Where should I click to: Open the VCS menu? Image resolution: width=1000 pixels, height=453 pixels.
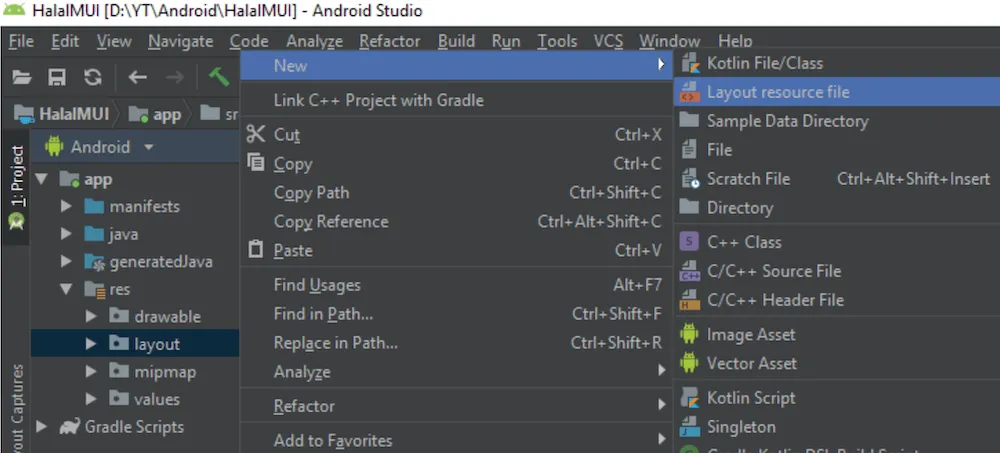(x=608, y=41)
